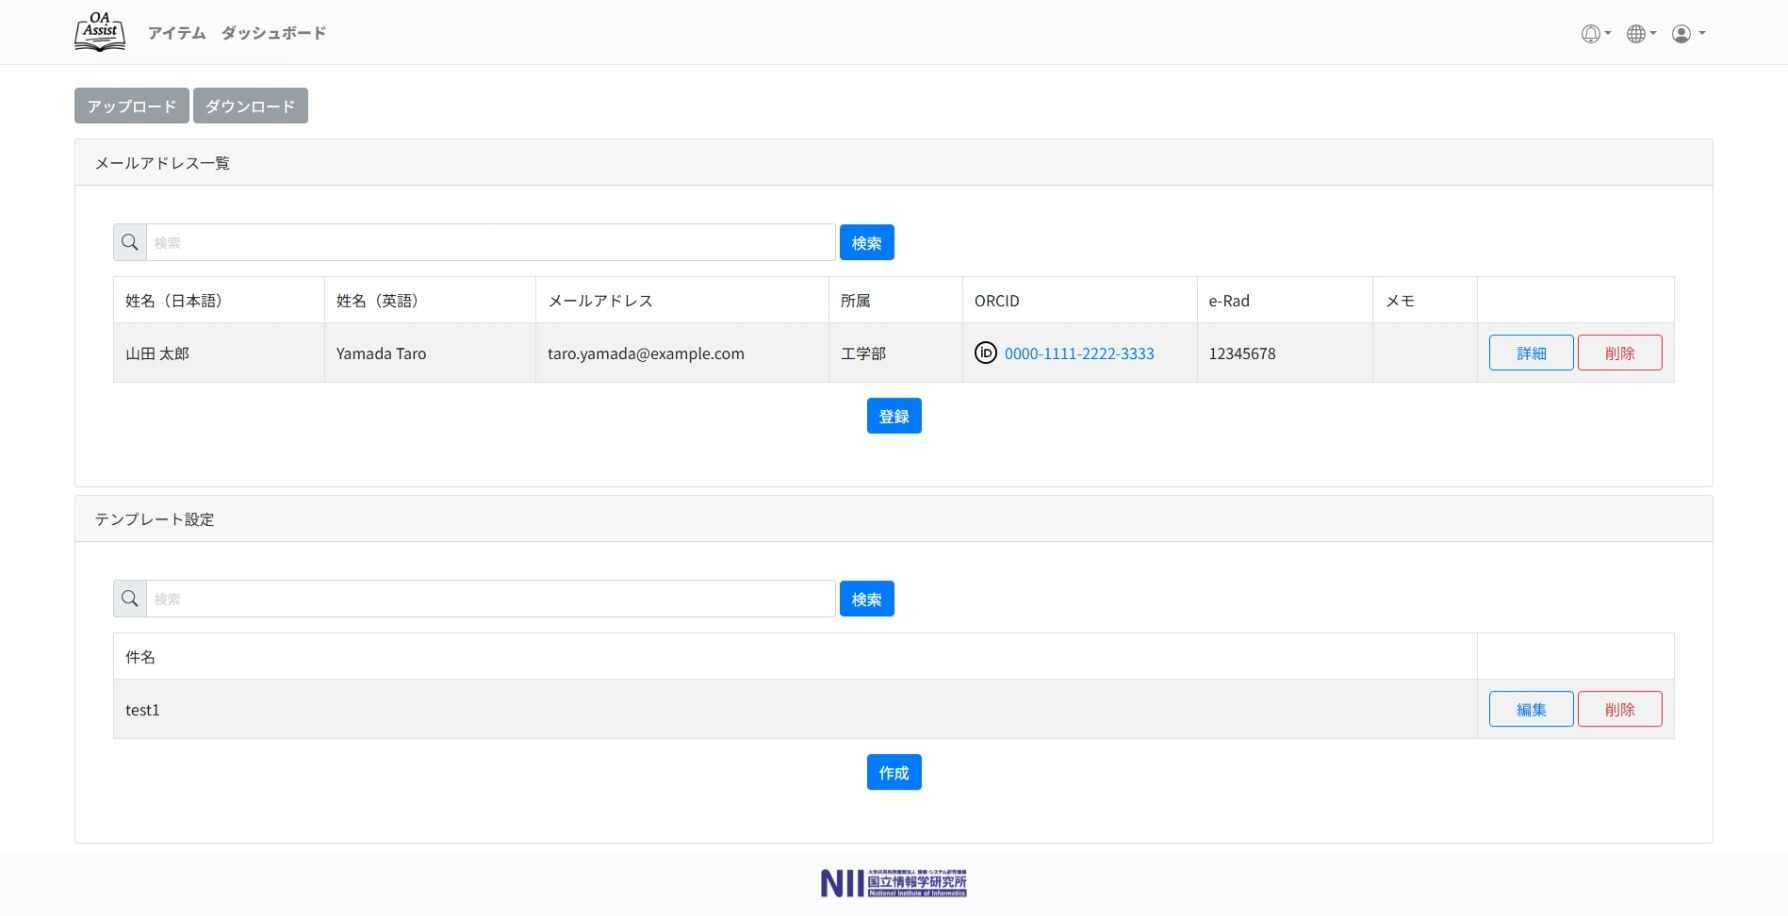Delete the 山田 太郎 address row
The height and width of the screenshot is (916, 1788).
[x=1619, y=353]
